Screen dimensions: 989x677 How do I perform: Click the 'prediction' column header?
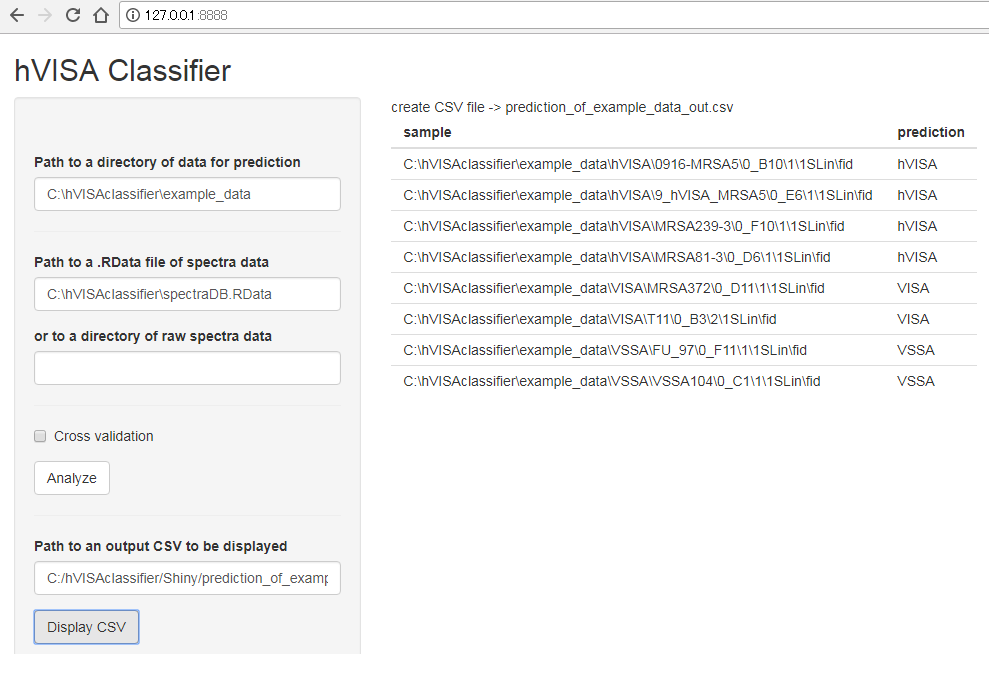click(x=931, y=132)
